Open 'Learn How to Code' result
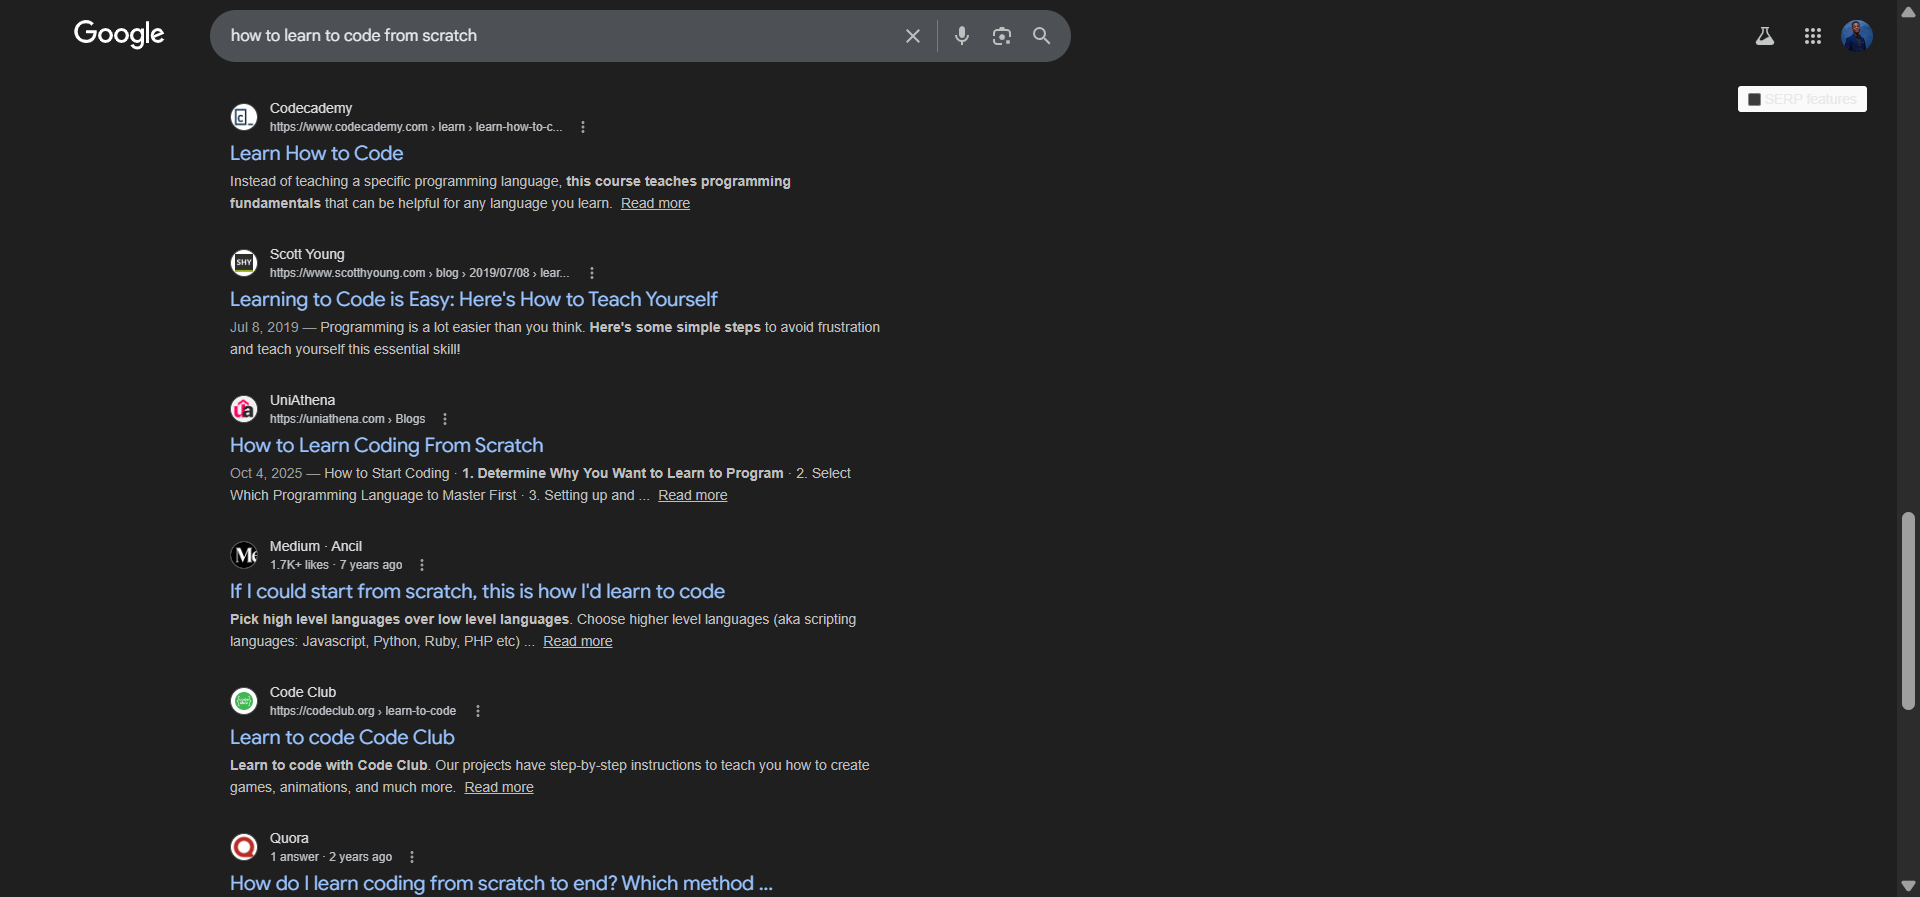 click(x=316, y=153)
